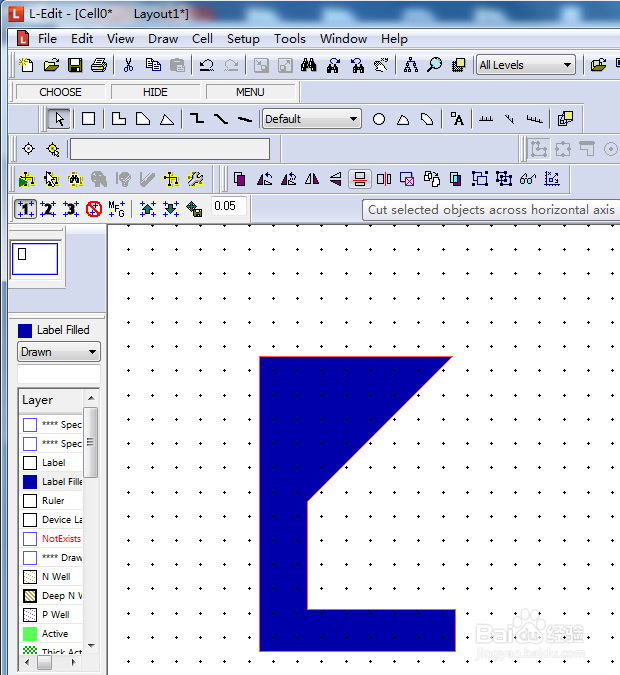Toggle visibility box of Device layer
The height and width of the screenshot is (675, 620).
coord(30,520)
